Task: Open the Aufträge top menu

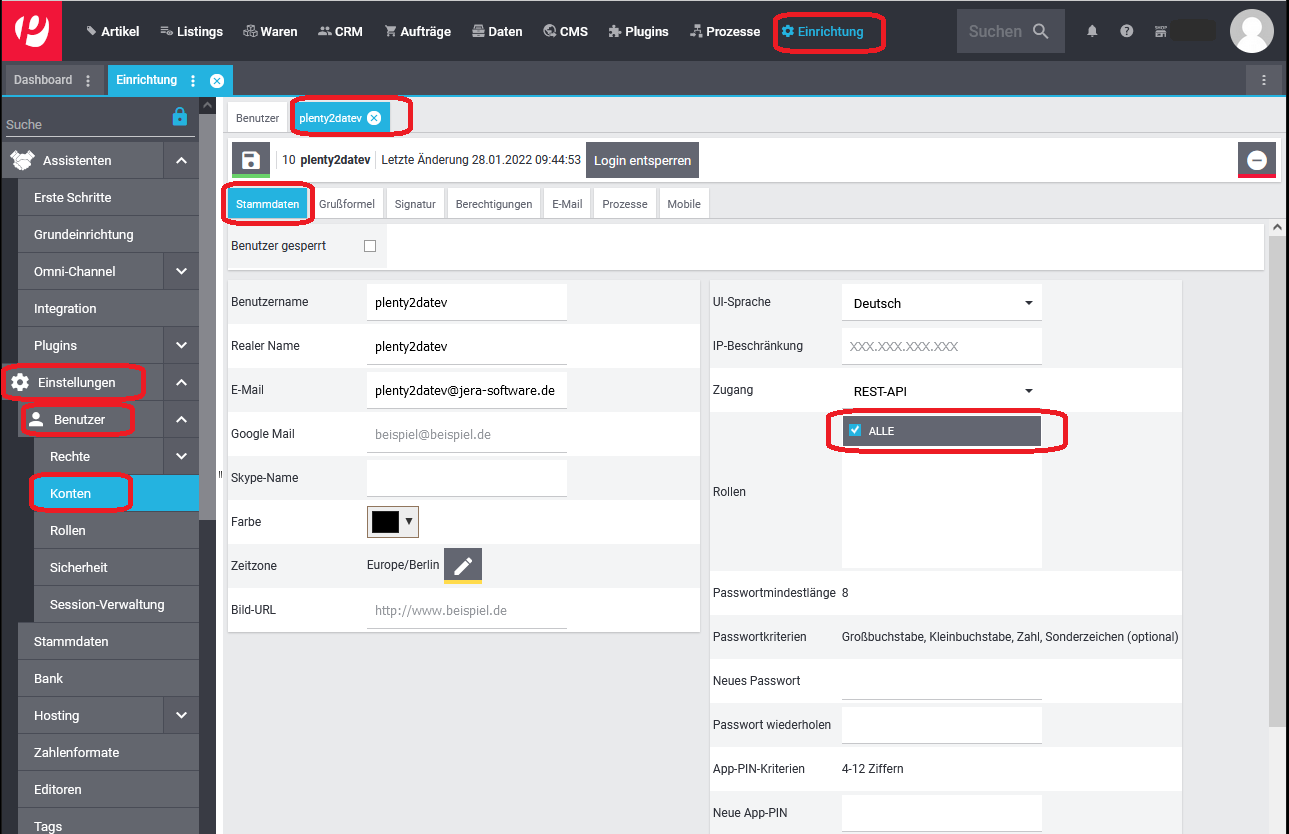Action: click(x=420, y=31)
